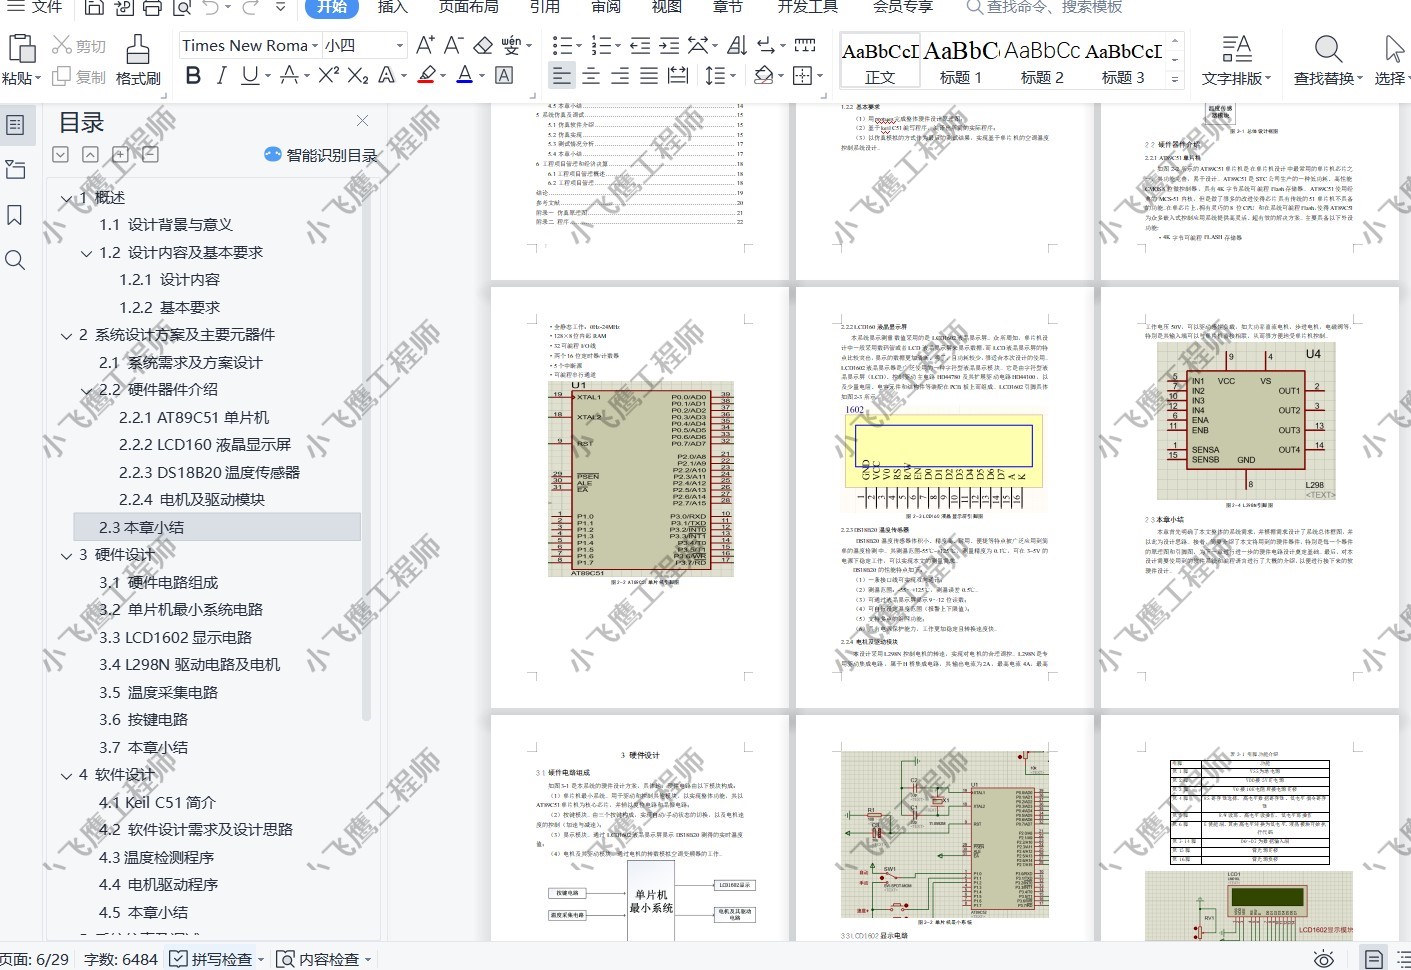This screenshot has height=970, width=1411.
Task: Toggle Bold formatting
Action: pos(193,75)
